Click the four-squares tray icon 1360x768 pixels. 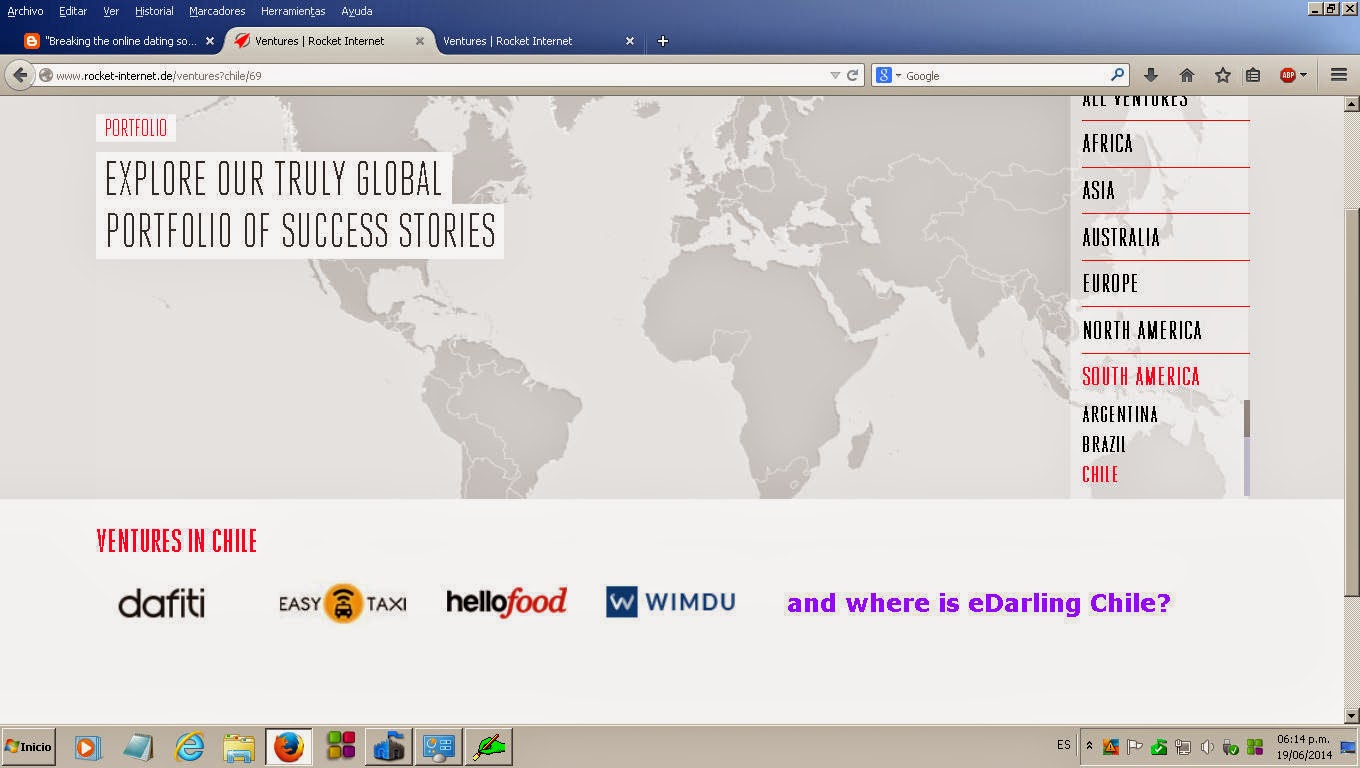1255,747
